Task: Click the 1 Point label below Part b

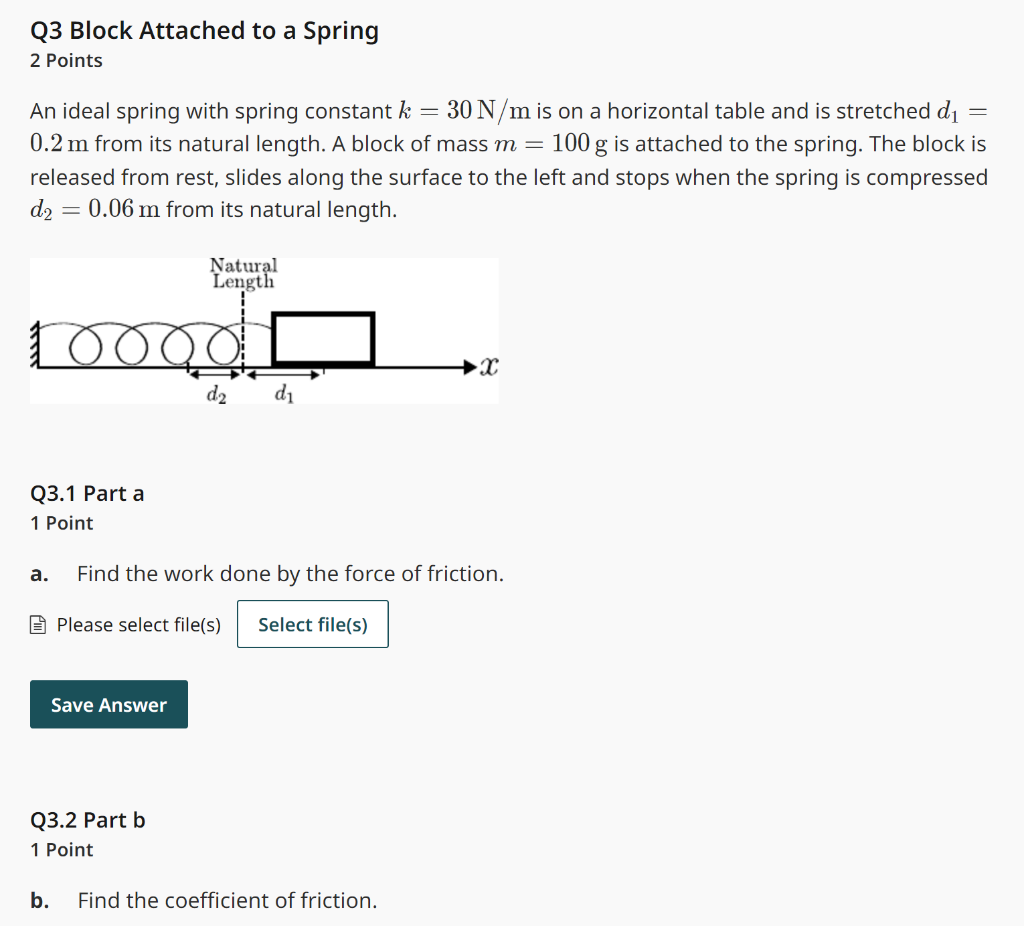Action: point(61,850)
